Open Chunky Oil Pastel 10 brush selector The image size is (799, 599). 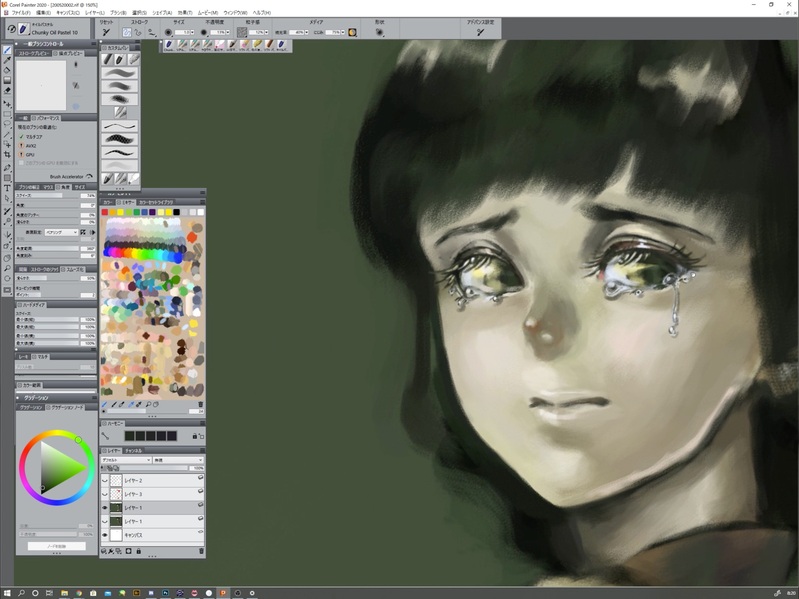[x=23, y=29]
